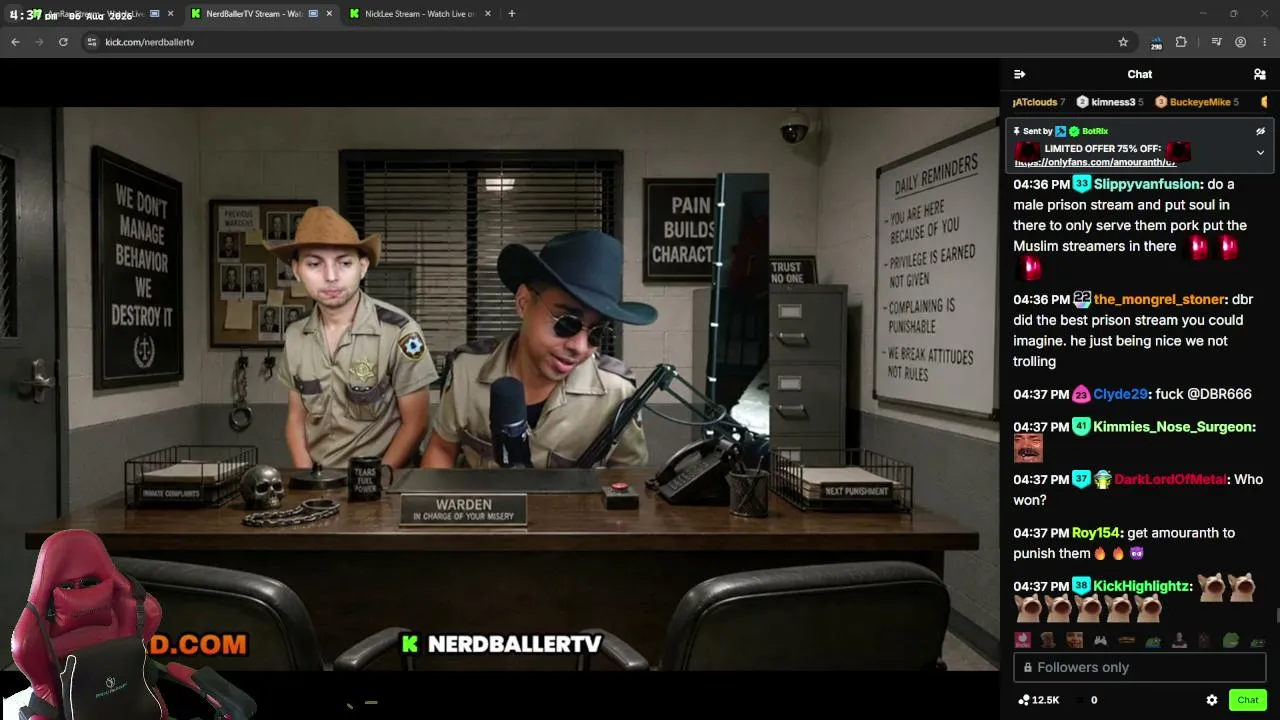Open the browser Extensions puzzle icon
Screen dimensions: 1280x720
[1181, 42]
